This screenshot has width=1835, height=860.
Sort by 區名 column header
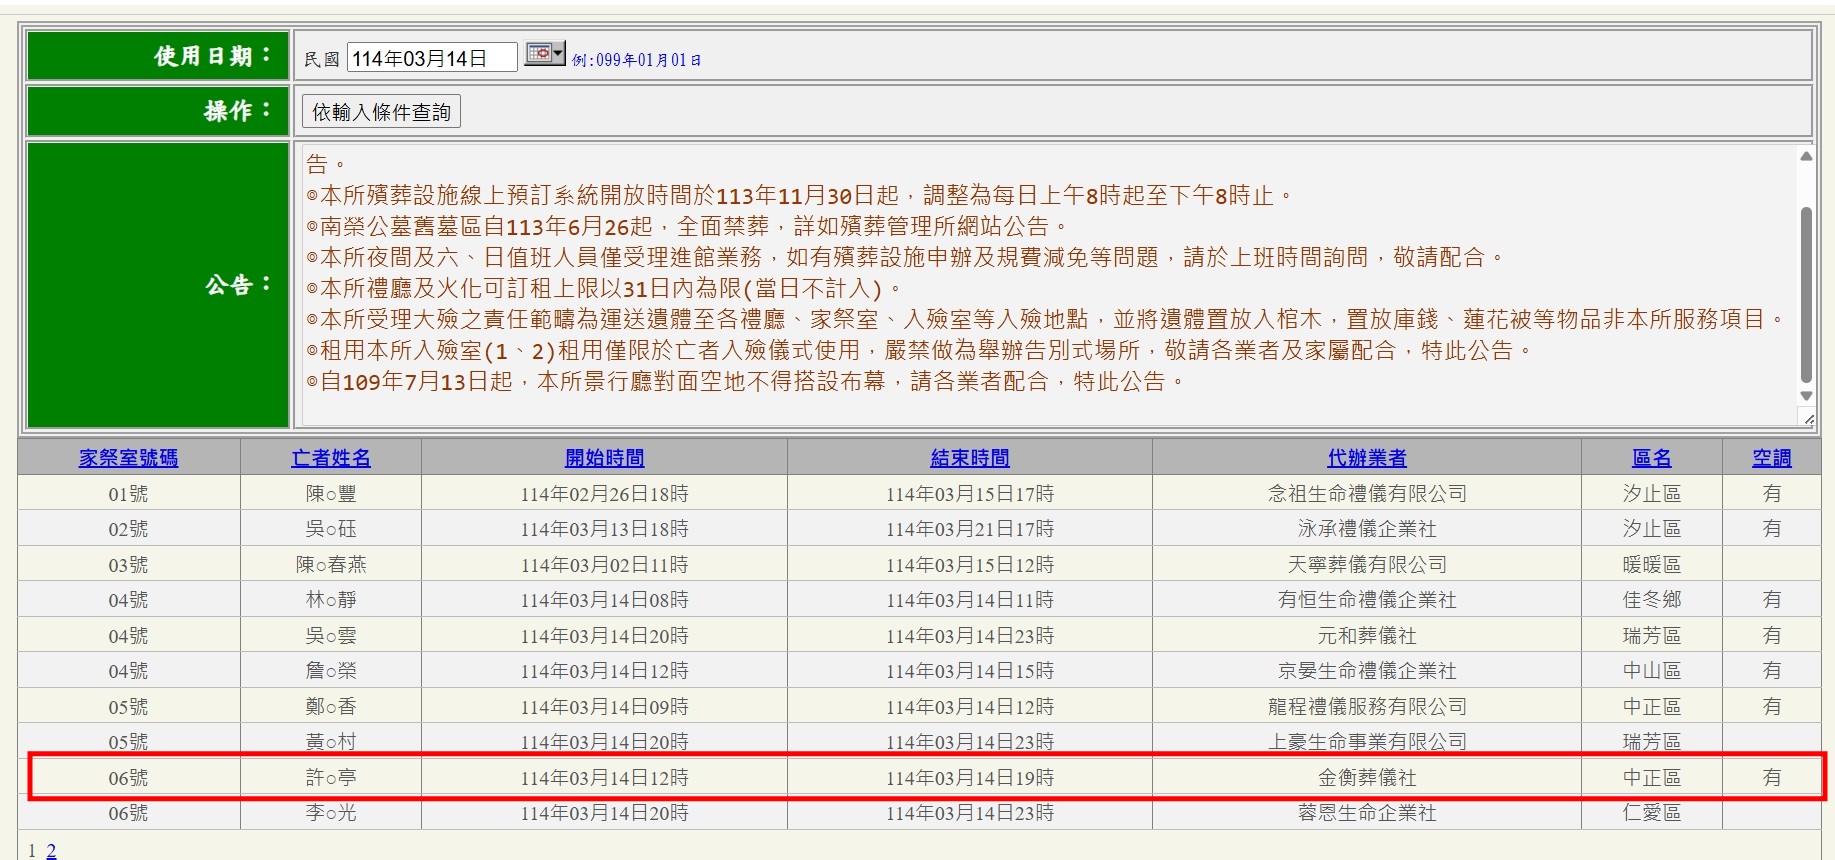point(1651,458)
